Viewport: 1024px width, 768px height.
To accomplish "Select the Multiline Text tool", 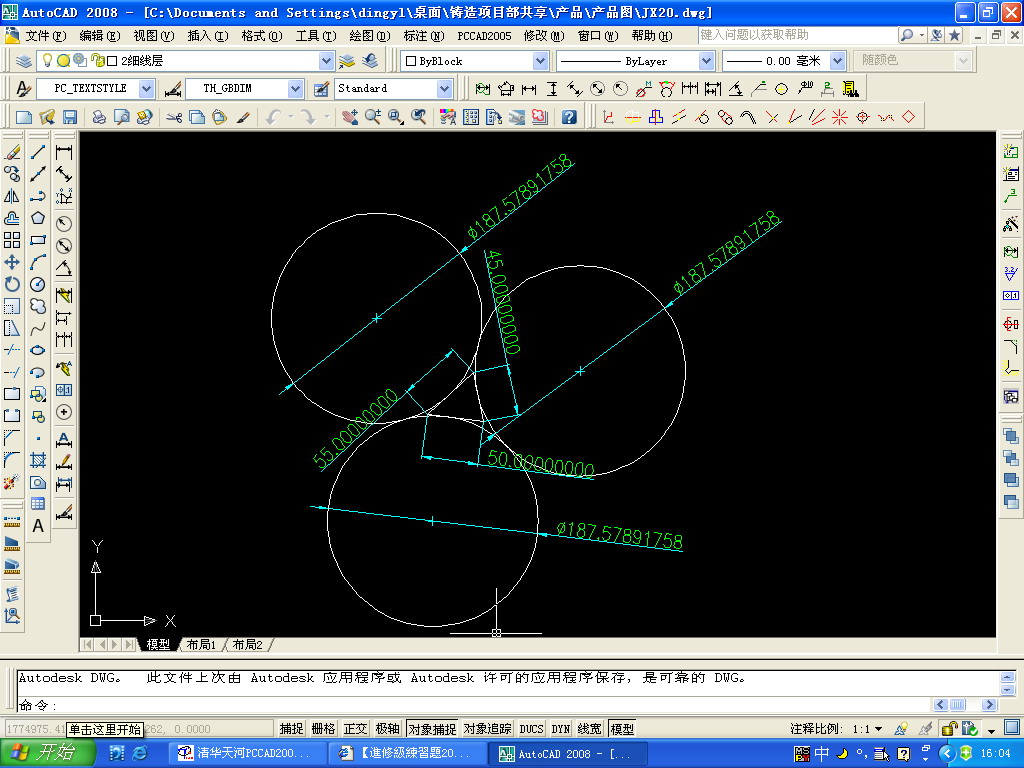I will (38, 526).
